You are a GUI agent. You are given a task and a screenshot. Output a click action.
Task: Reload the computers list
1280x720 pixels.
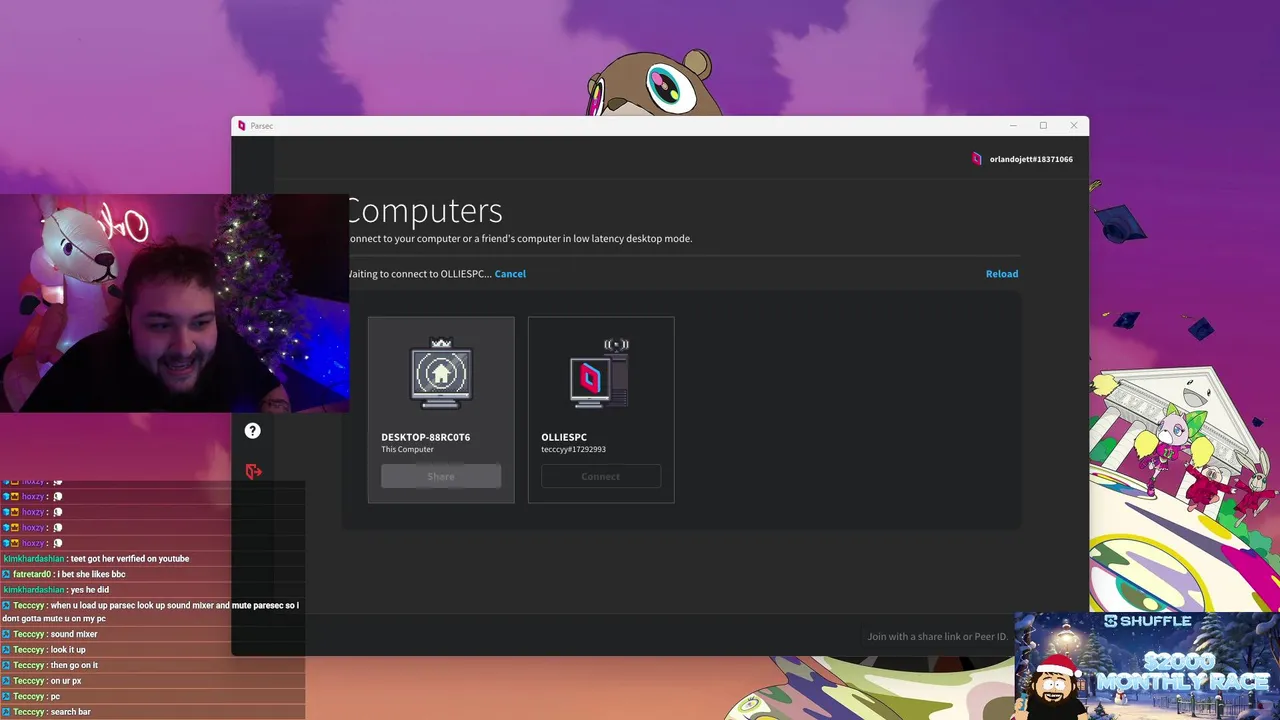click(1002, 274)
